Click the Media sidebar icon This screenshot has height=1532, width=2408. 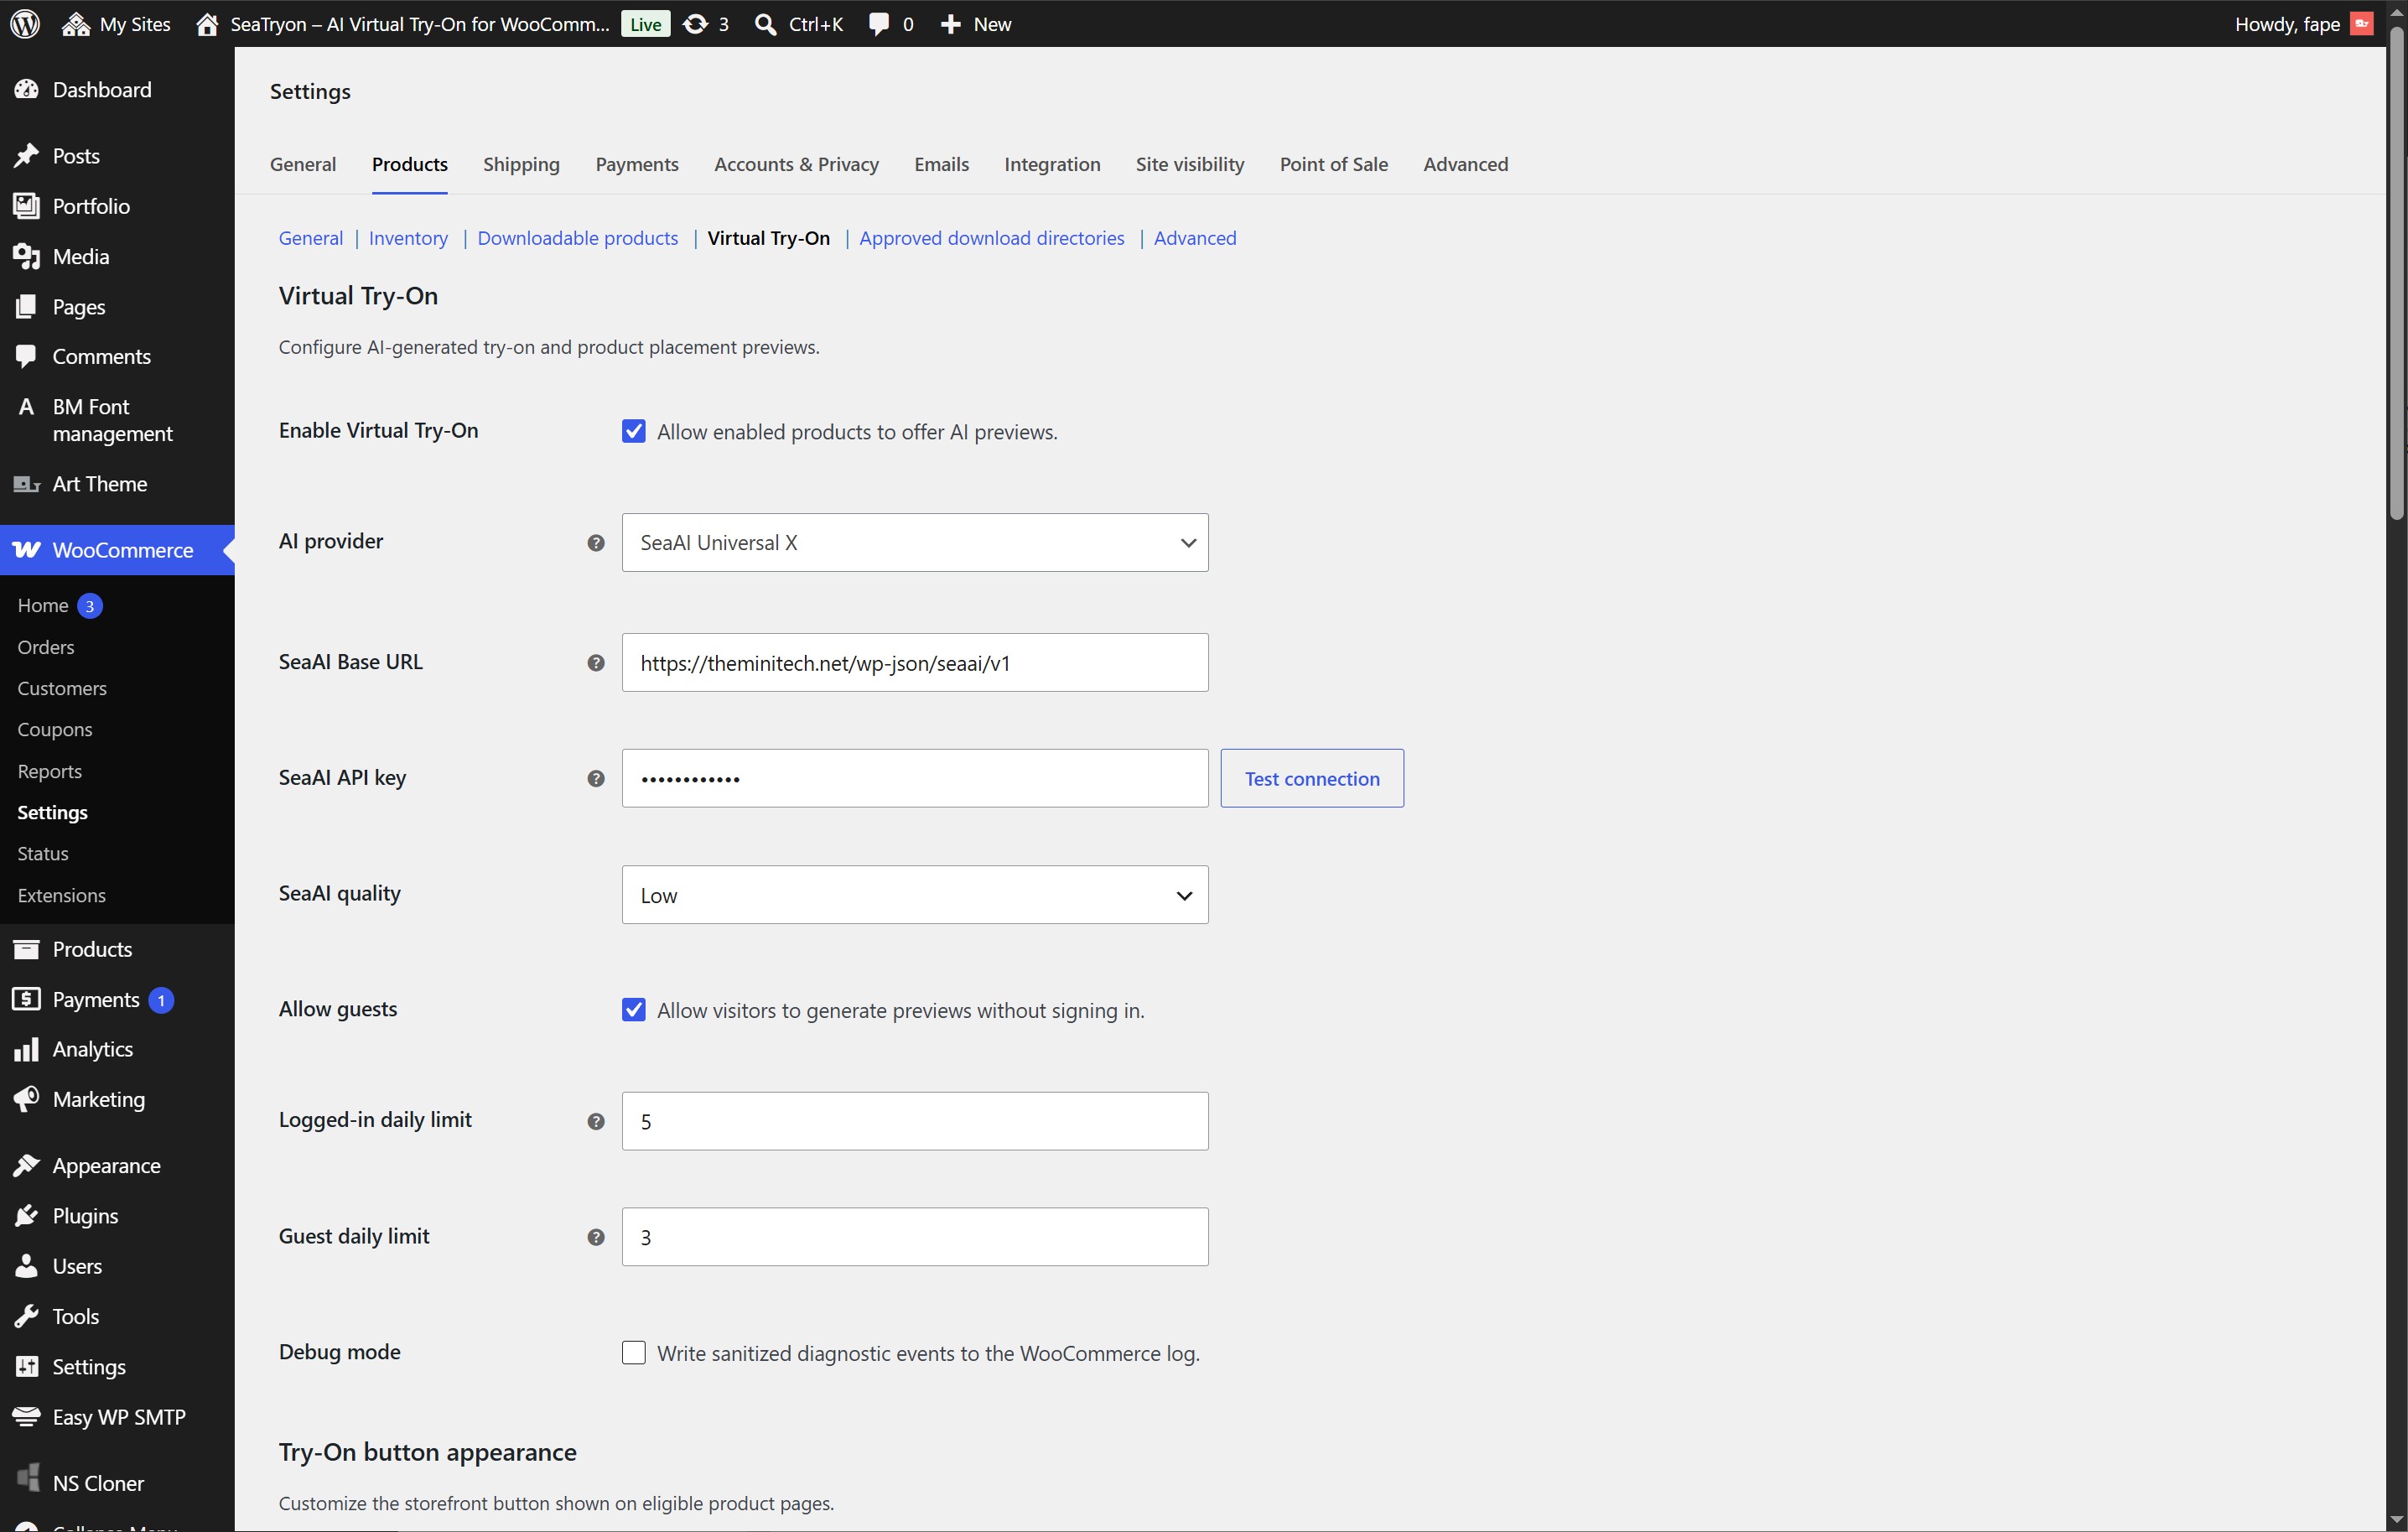pos(27,257)
